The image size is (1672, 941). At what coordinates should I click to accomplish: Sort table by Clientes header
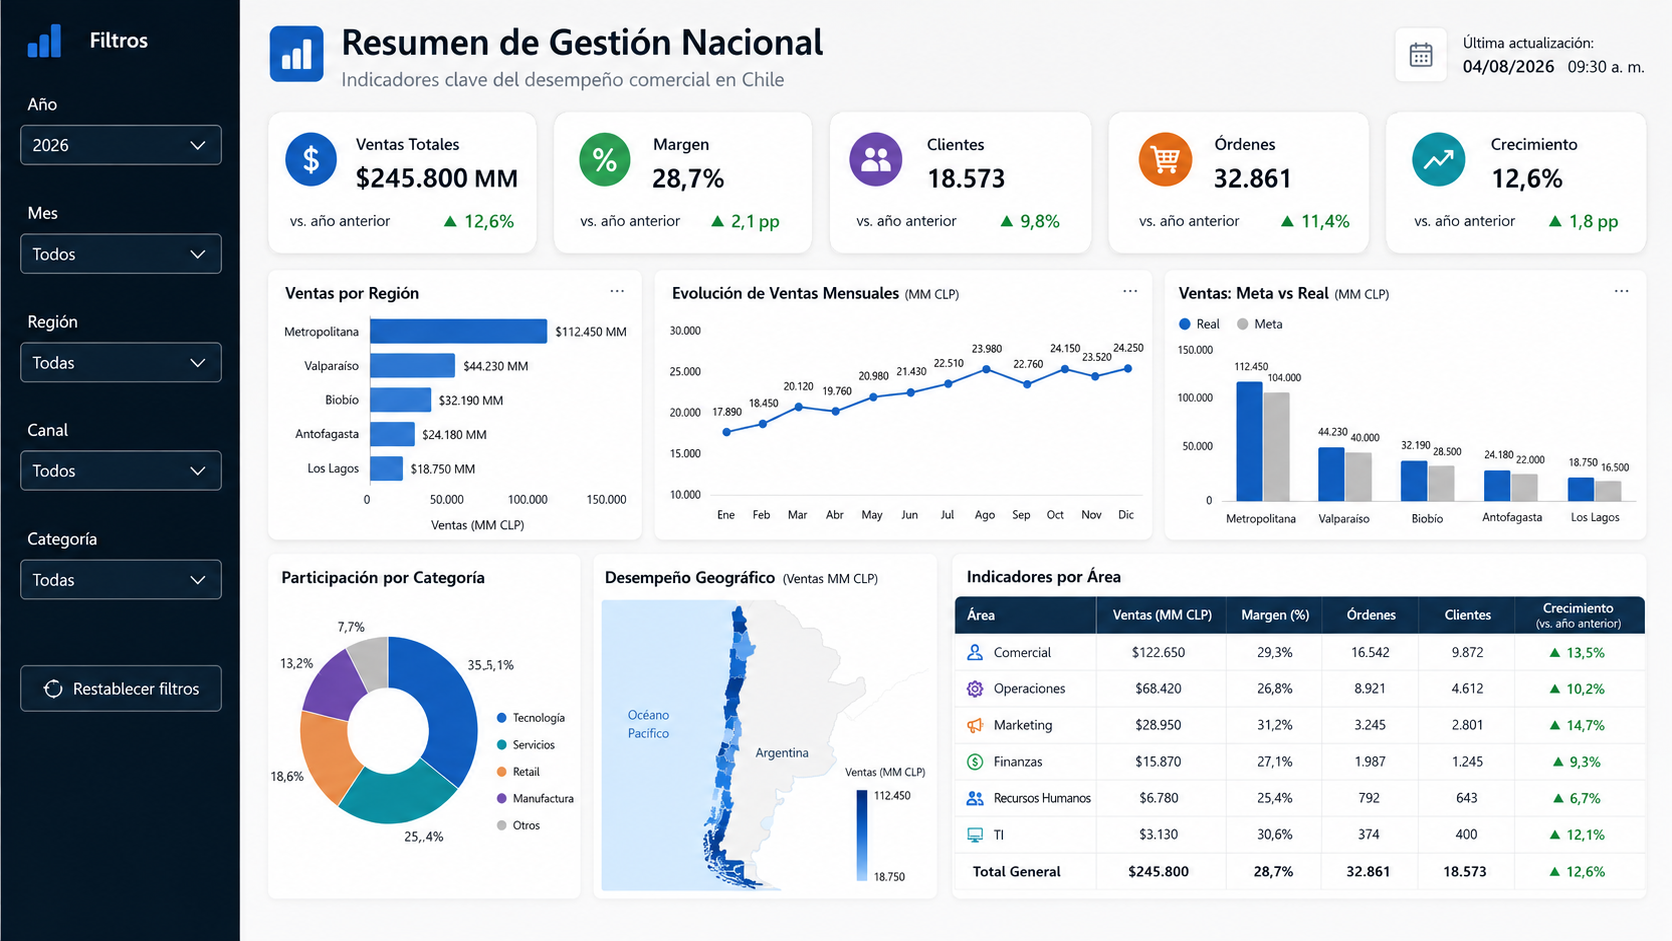1467,615
